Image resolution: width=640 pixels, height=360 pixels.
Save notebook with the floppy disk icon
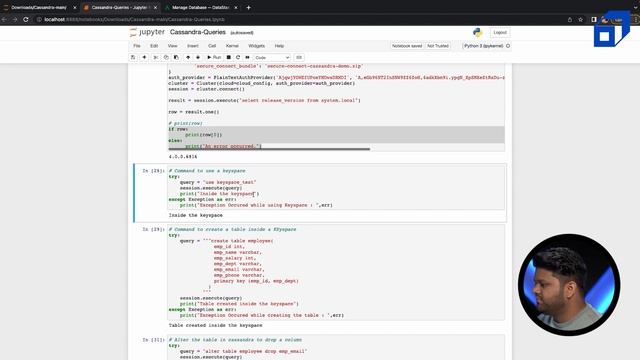click(x=133, y=58)
